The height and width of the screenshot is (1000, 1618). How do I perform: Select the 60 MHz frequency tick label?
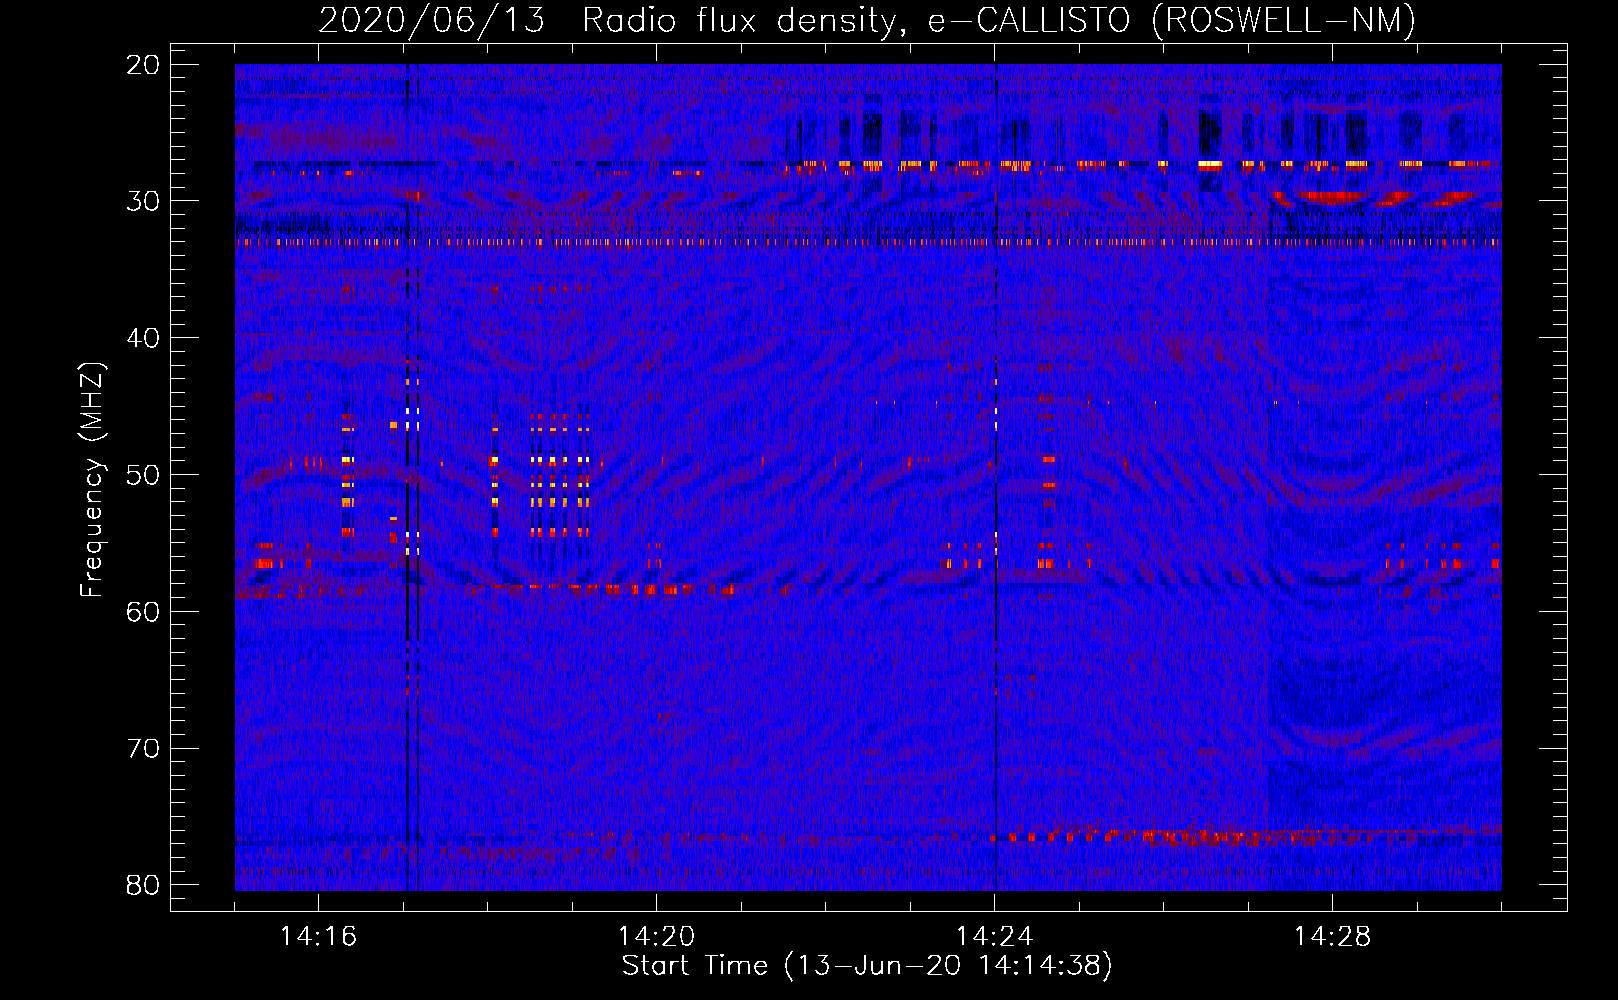pyautogui.click(x=144, y=612)
